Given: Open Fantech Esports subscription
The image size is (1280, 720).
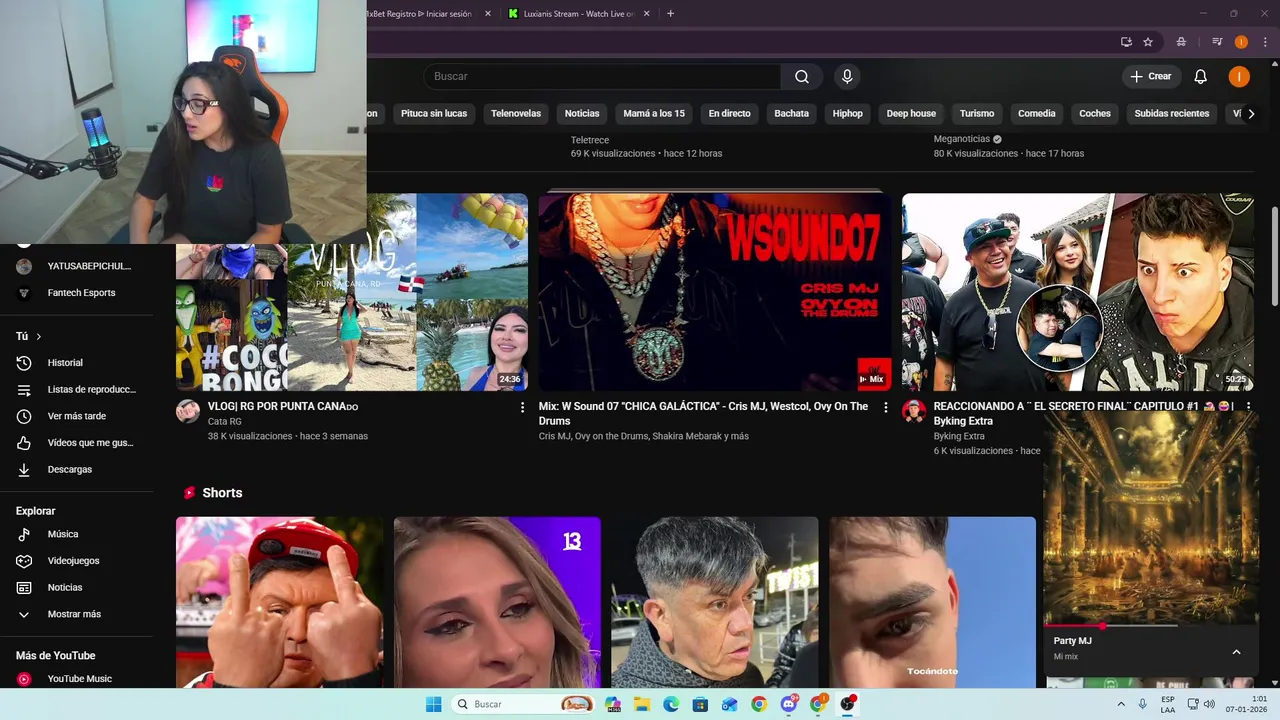Looking at the screenshot, I should [x=77, y=293].
